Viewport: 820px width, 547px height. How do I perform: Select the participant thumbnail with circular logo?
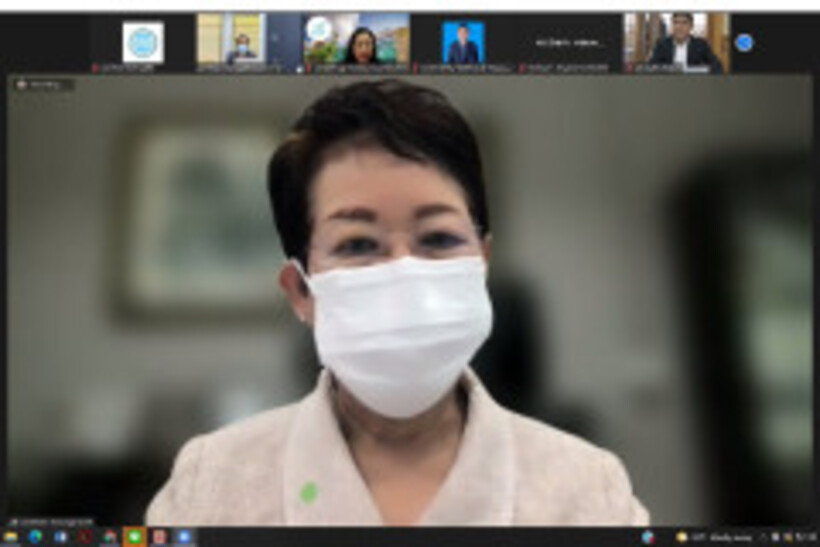pyautogui.click(x=143, y=42)
